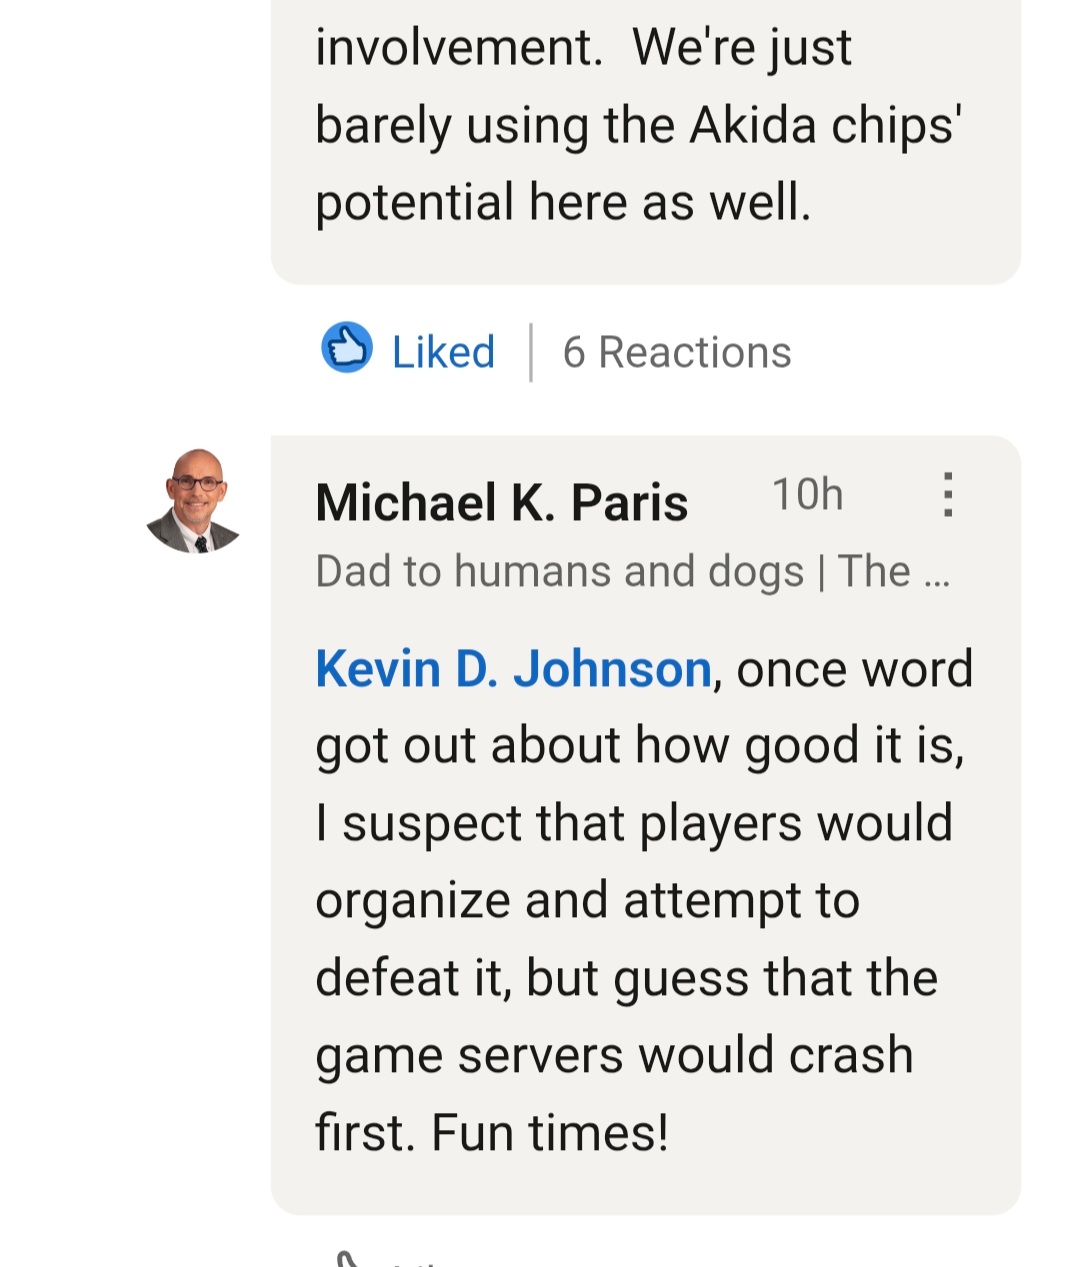Viewport: 1080px width, 1267px height.
Task: Open the three-dot comment options menu
Action: click(x=947, y=495)
